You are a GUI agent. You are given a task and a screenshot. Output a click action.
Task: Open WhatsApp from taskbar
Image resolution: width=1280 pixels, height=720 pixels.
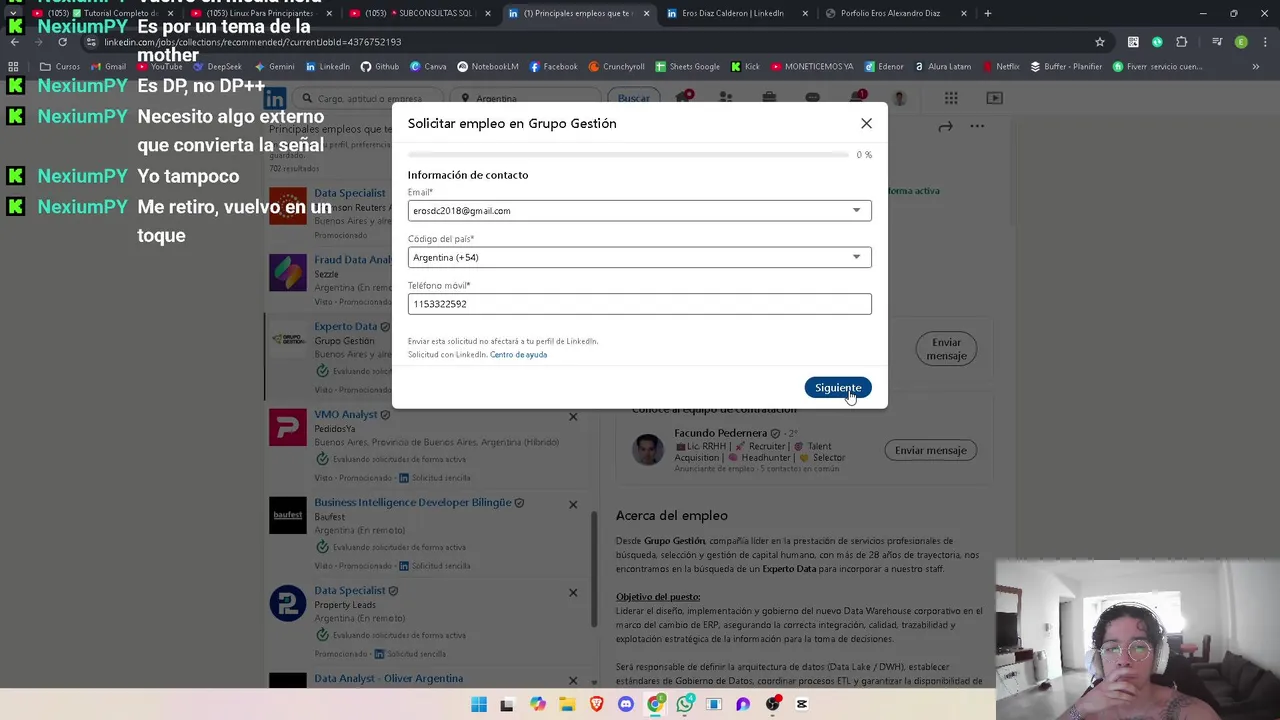[x=685, y=704]
